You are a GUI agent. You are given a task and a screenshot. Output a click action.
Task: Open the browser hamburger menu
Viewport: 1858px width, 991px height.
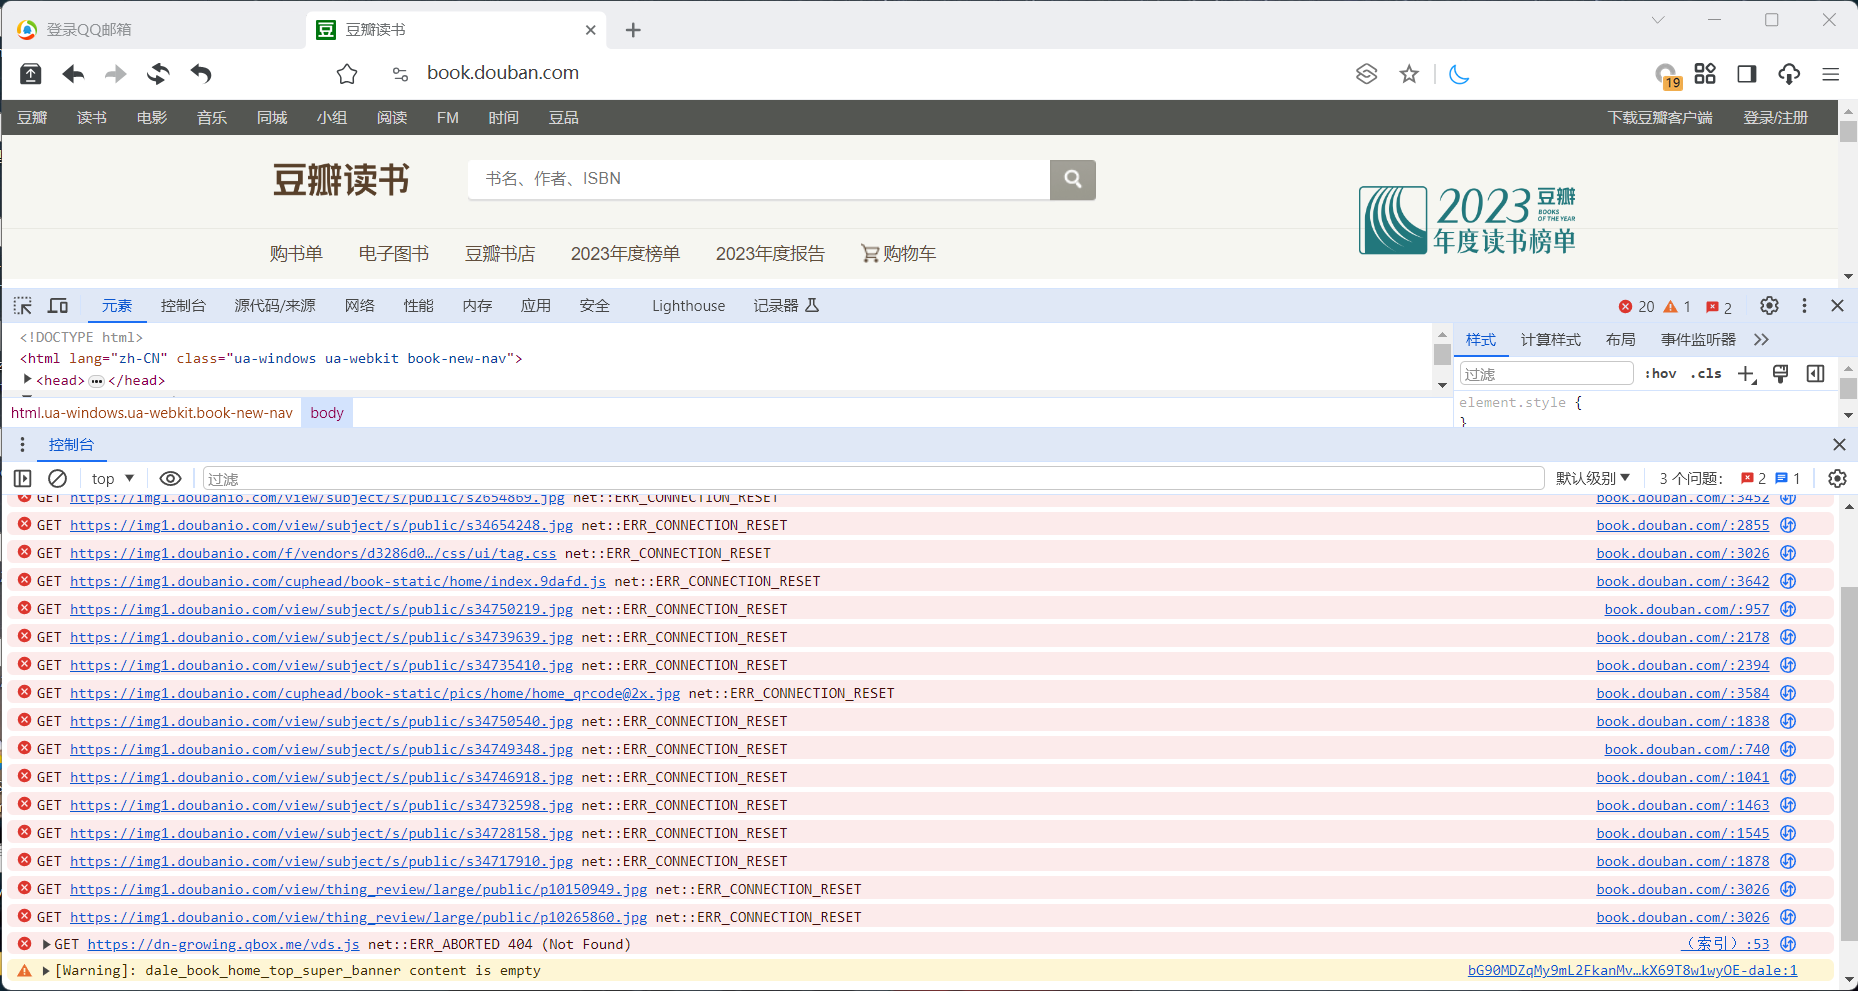(1831, 74)
